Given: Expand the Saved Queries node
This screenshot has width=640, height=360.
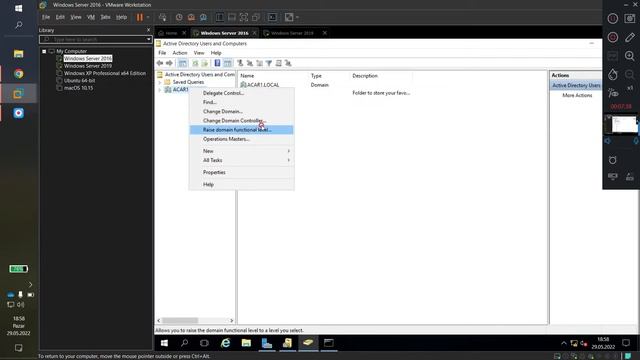Looking at the screenshot, I should [x=160, y=82].
